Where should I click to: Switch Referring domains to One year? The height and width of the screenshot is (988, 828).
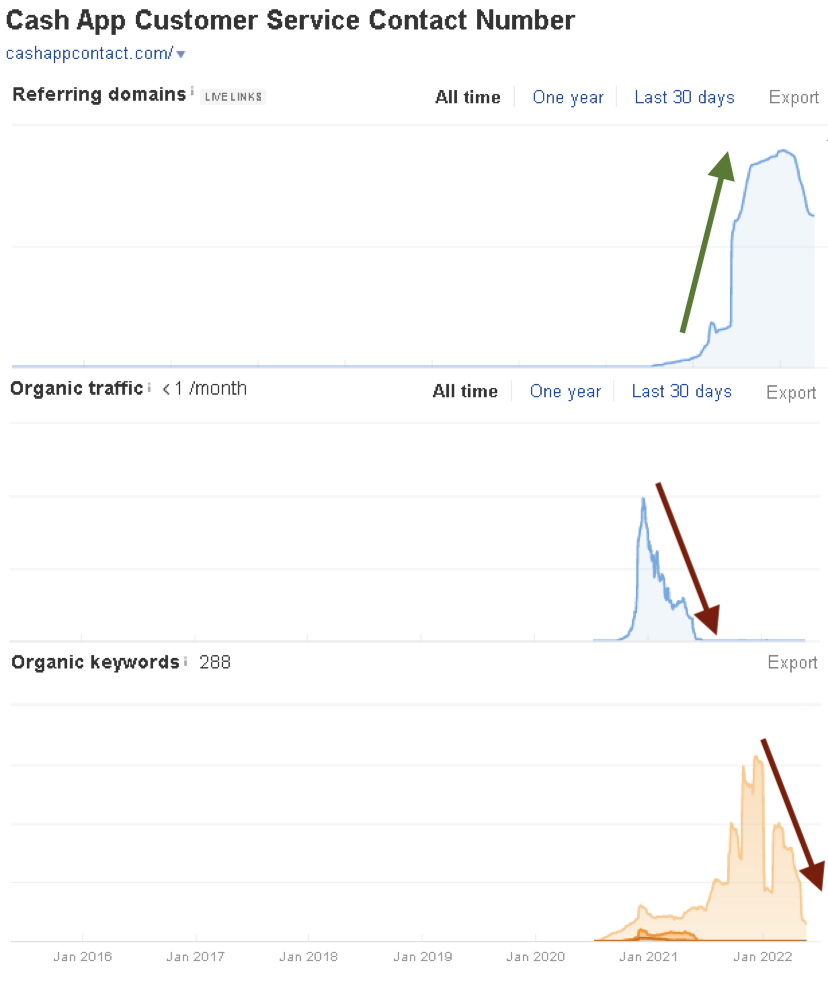tap(568, 97)
